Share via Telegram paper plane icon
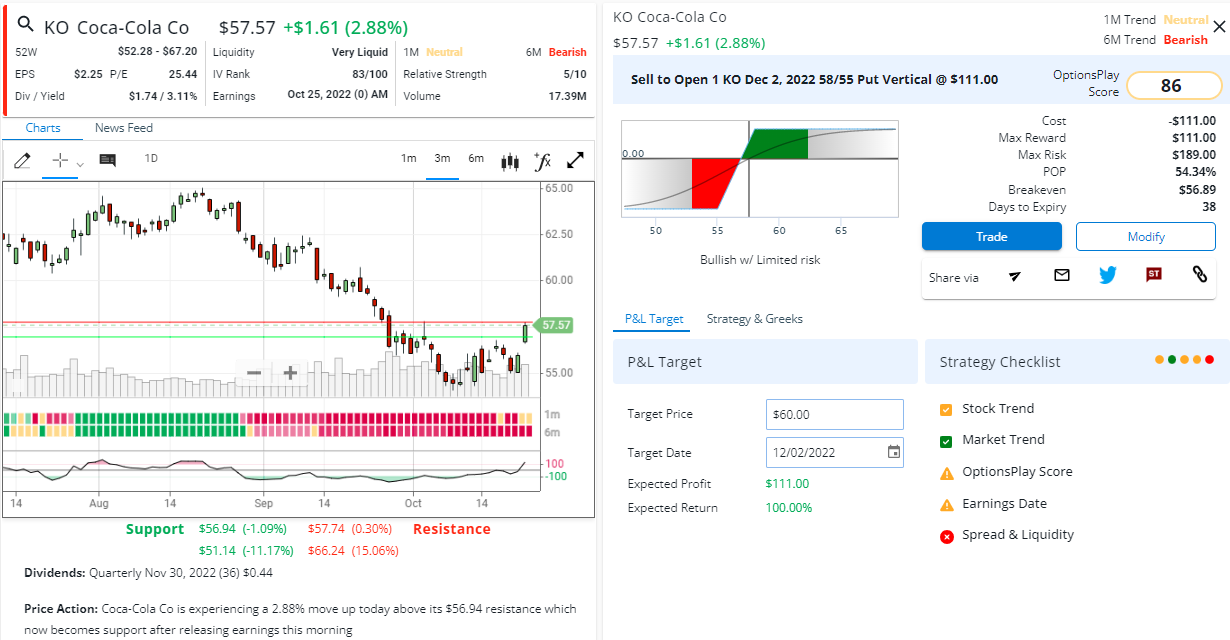This screenshot has height=640, width=1230. 1015,275
